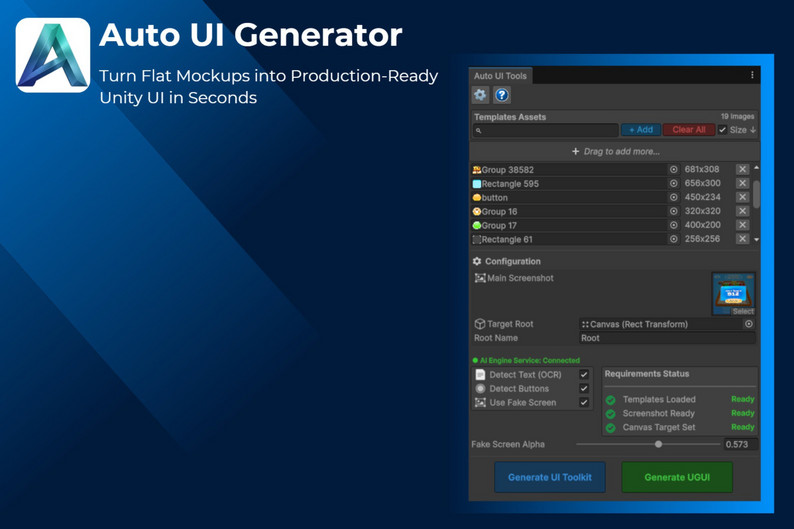Click the Group 38582 thumbnail icon
The image size is (794, 529).
[477, 170]
